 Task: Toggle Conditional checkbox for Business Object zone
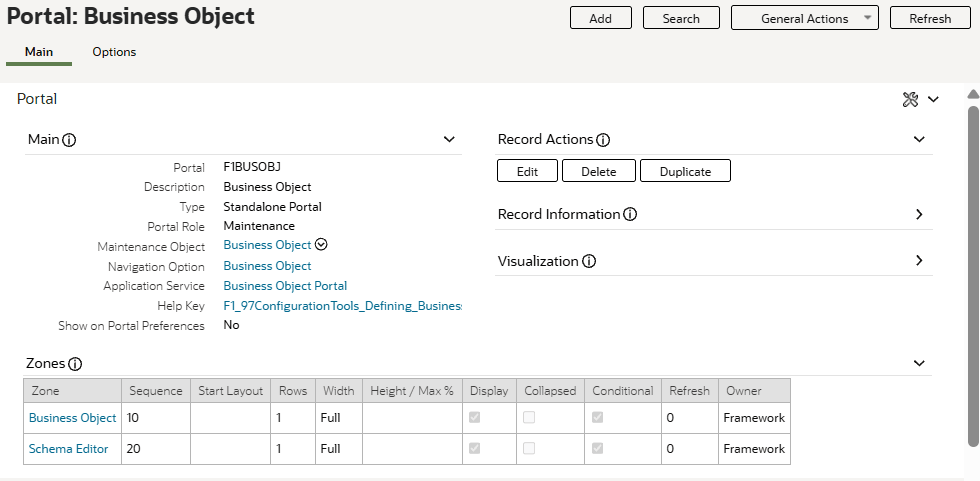click(x=598, y=417)
